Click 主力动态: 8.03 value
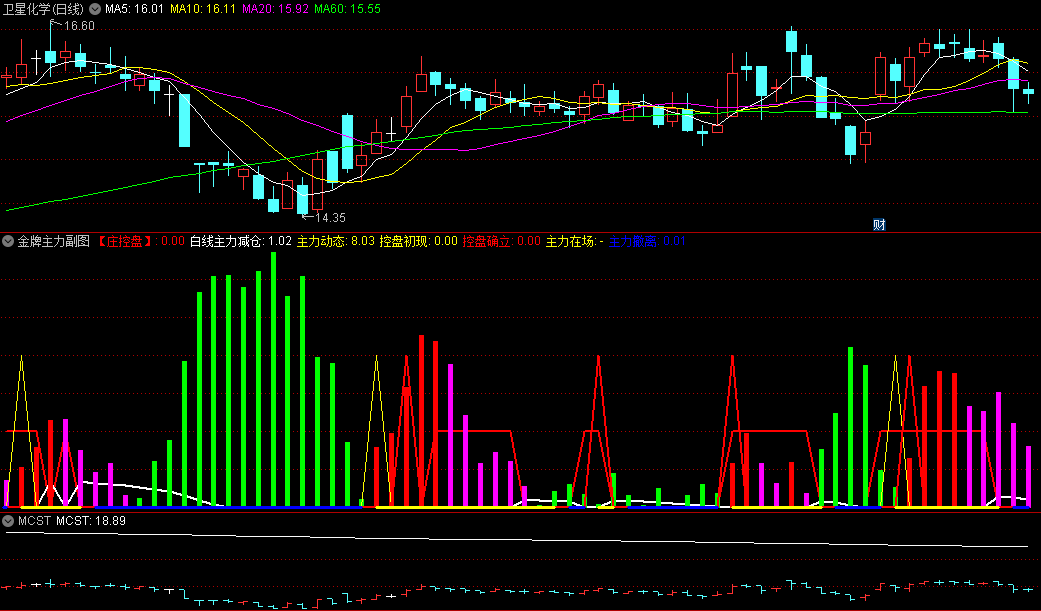Image resolution: width=1041 pixels, height=611 pixels. 336,241
